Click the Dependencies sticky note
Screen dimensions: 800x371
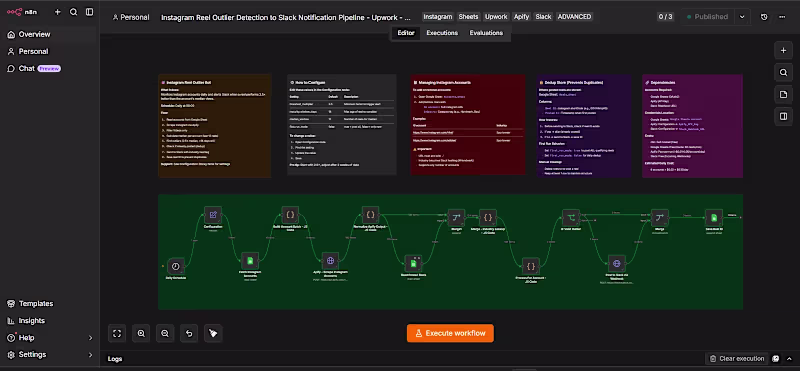click(x=692, y=126)
